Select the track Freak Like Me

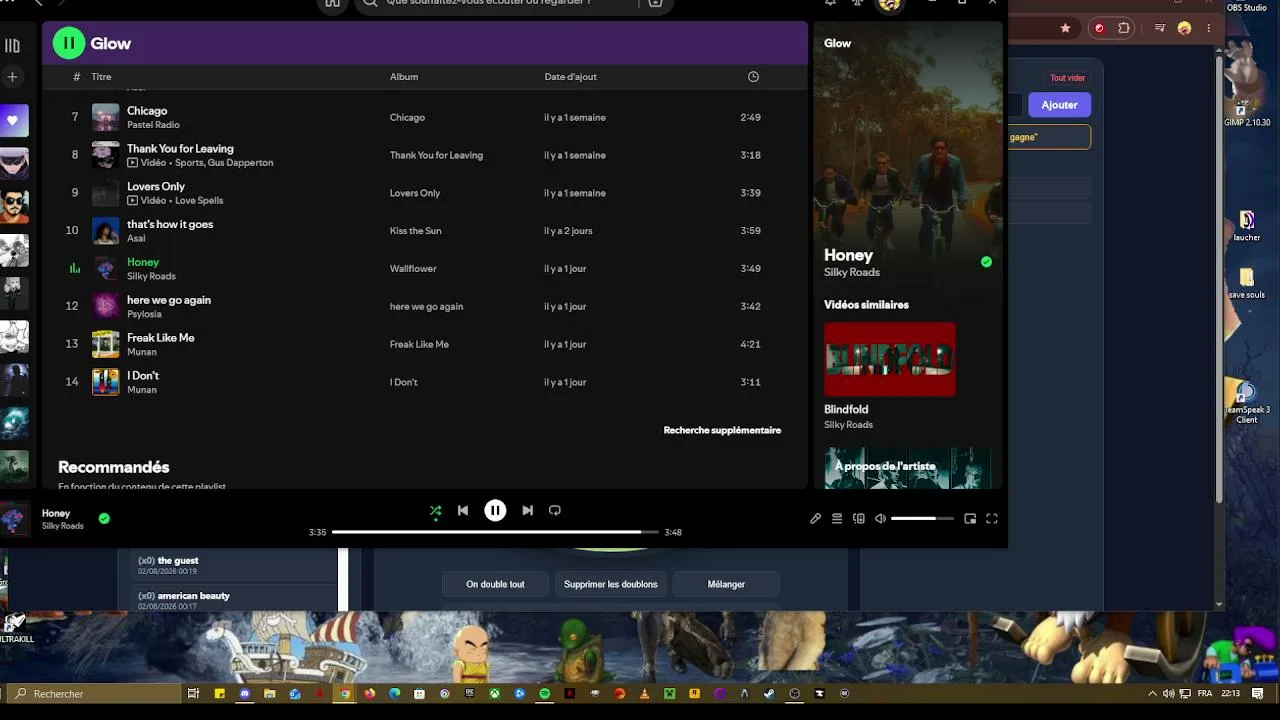click(x=424, y=344)
